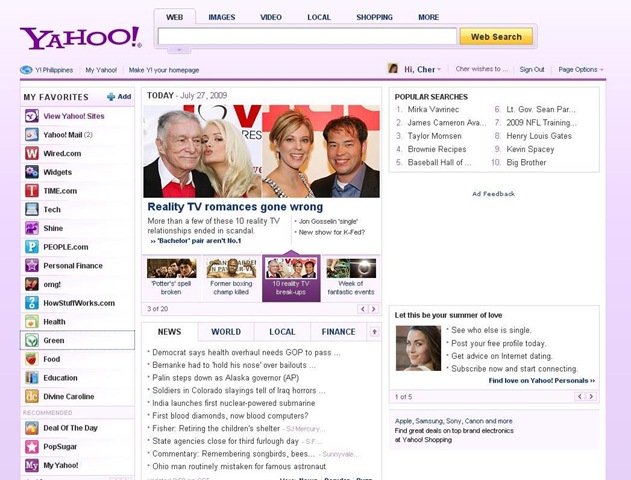Select the WEB search tab

(175, 17)
